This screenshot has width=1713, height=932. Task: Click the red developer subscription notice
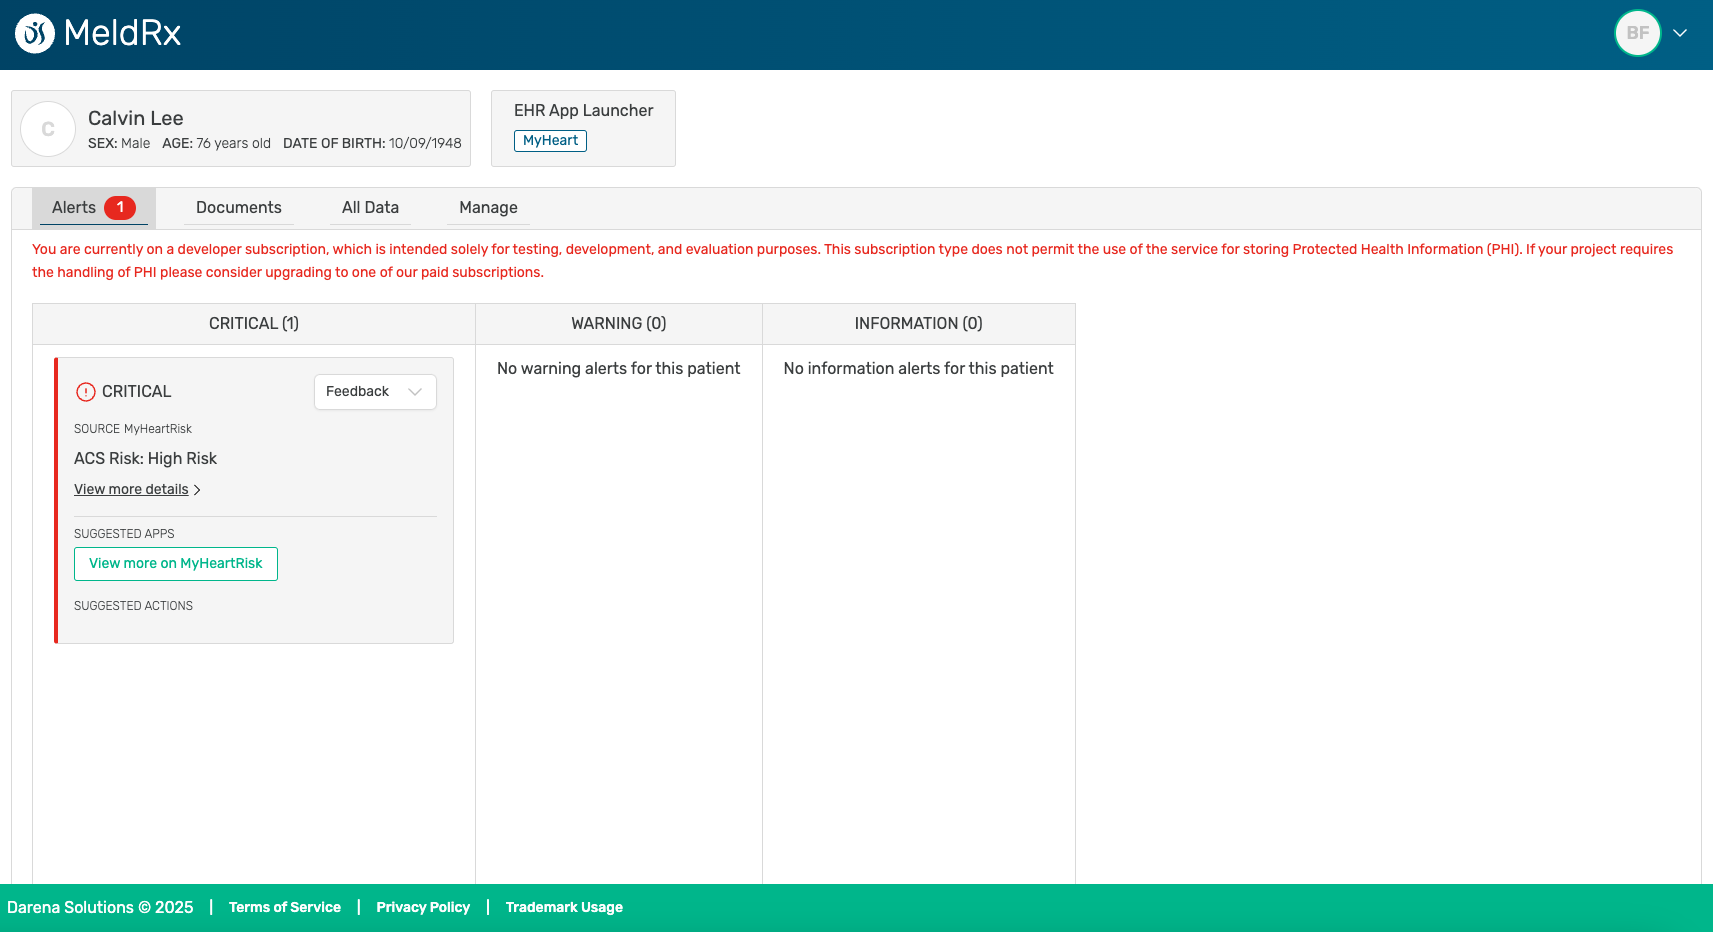click(x=852, y=261)
